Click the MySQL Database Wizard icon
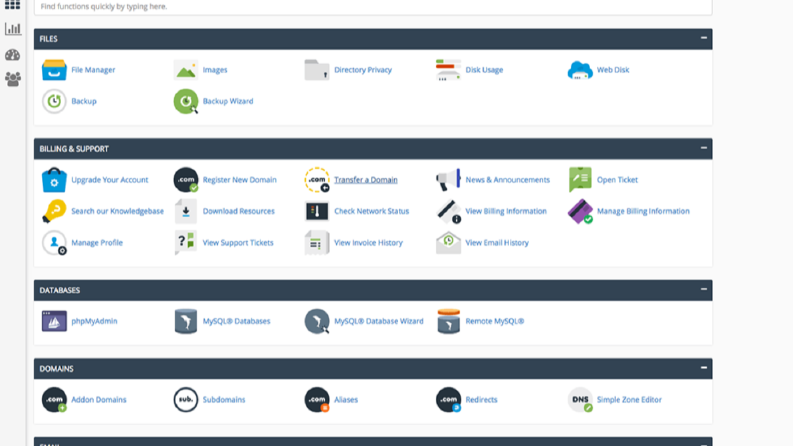 click(x=317, y=321)
